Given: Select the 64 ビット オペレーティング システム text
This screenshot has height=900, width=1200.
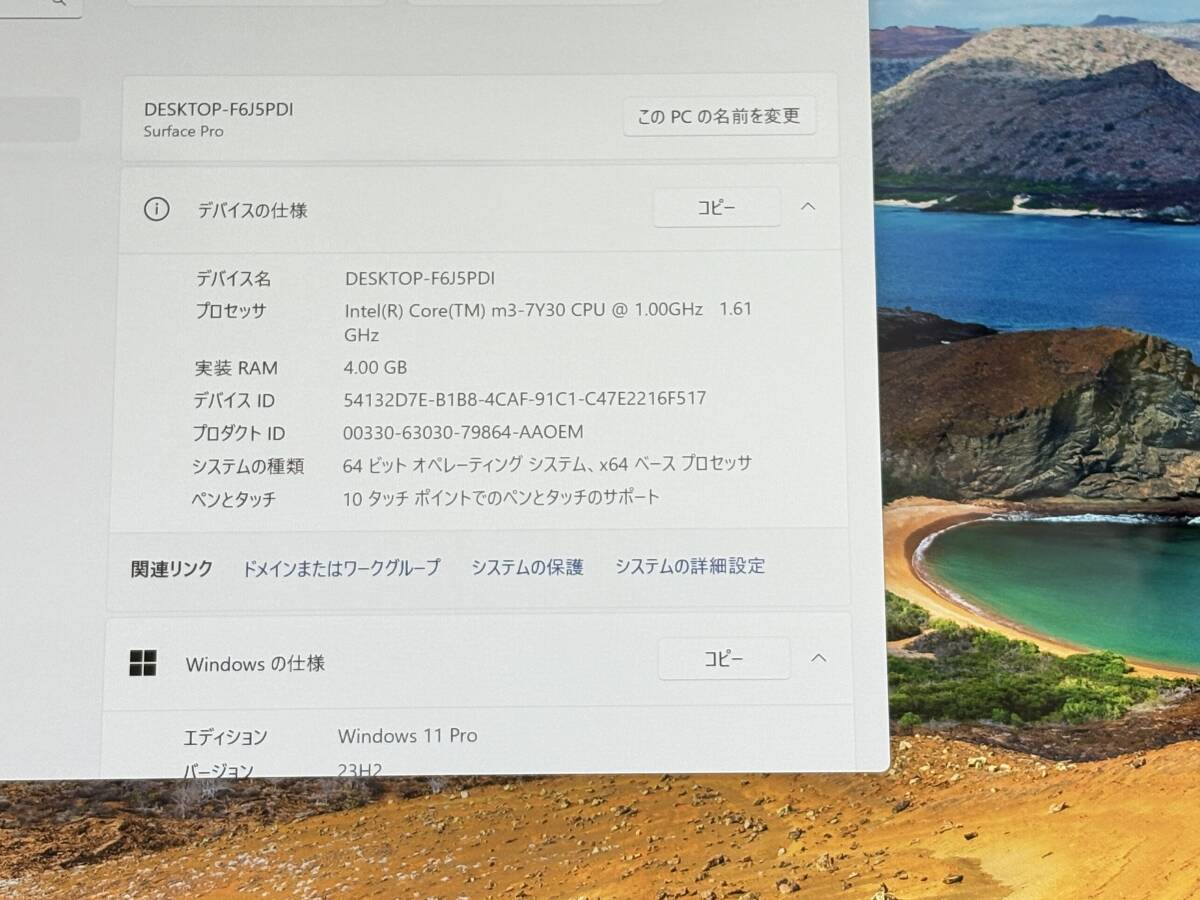Looking at the screenshot, I should (547, 464).
